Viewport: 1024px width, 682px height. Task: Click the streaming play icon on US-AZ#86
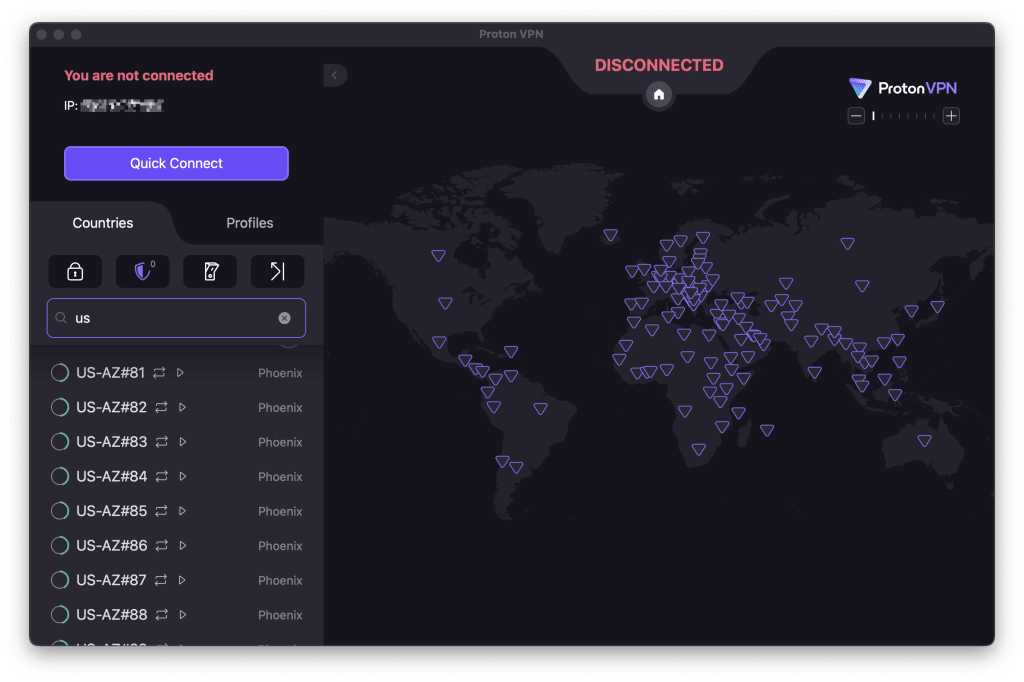pos(183,545)
